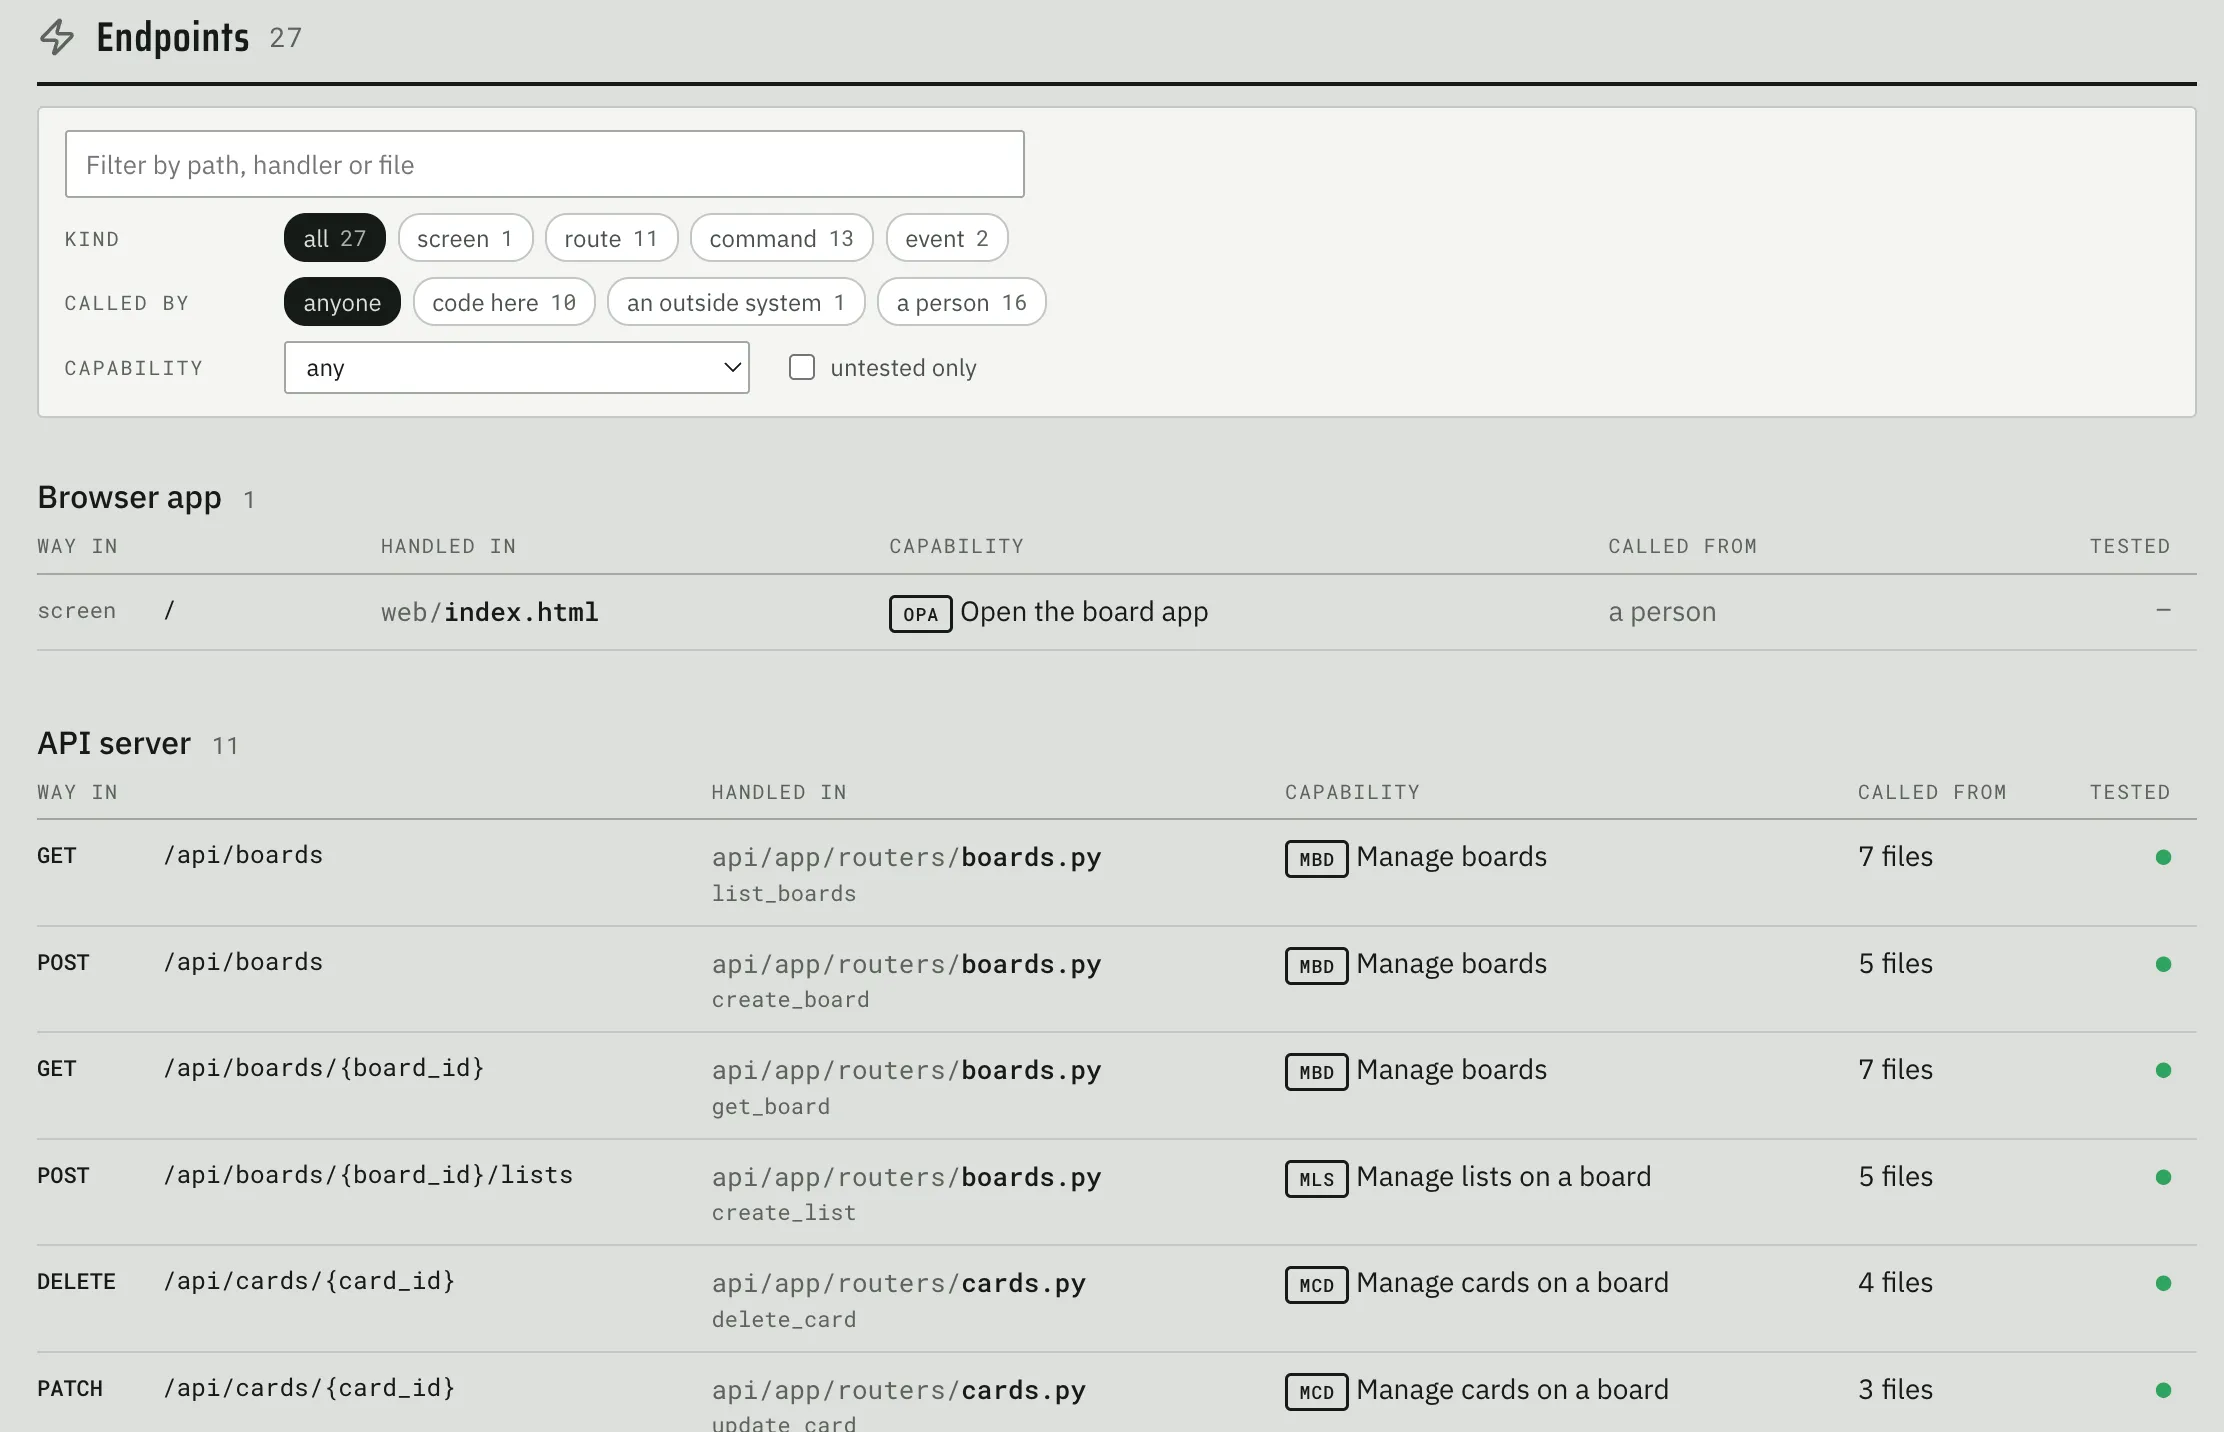Filter called by 'code here 10'
The height and width of the screenshot is (1432, 2224).
[504, 302]
